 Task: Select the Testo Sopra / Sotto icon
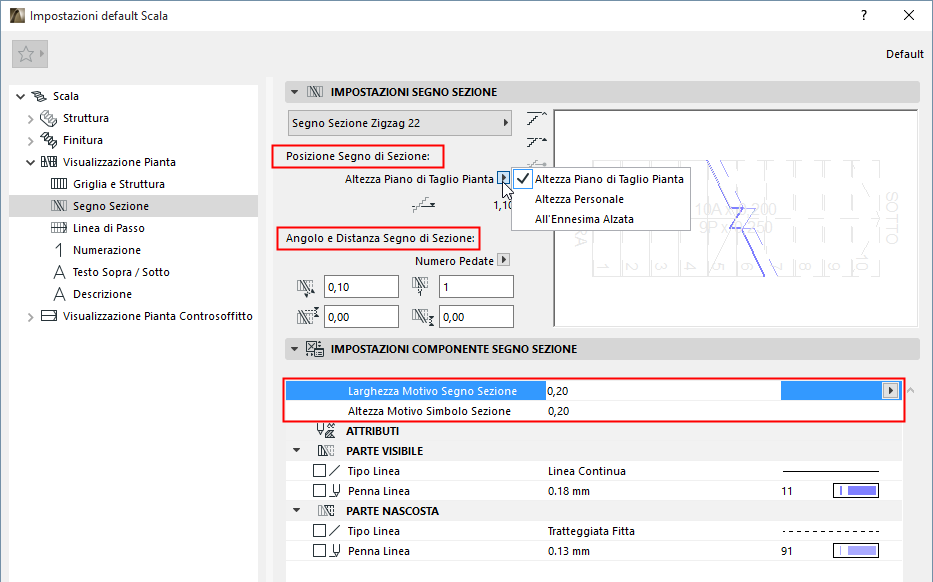click(x=59, y=272)
